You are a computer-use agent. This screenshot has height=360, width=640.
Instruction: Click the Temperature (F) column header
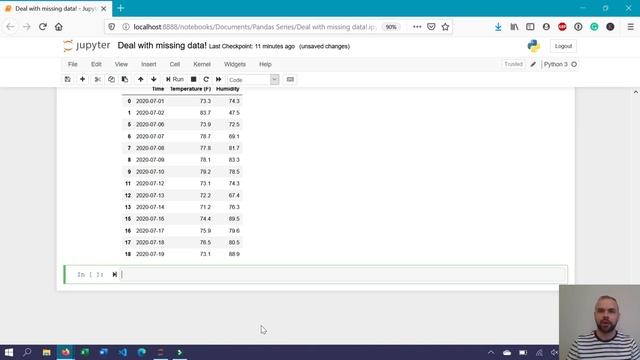pos(190,89)
